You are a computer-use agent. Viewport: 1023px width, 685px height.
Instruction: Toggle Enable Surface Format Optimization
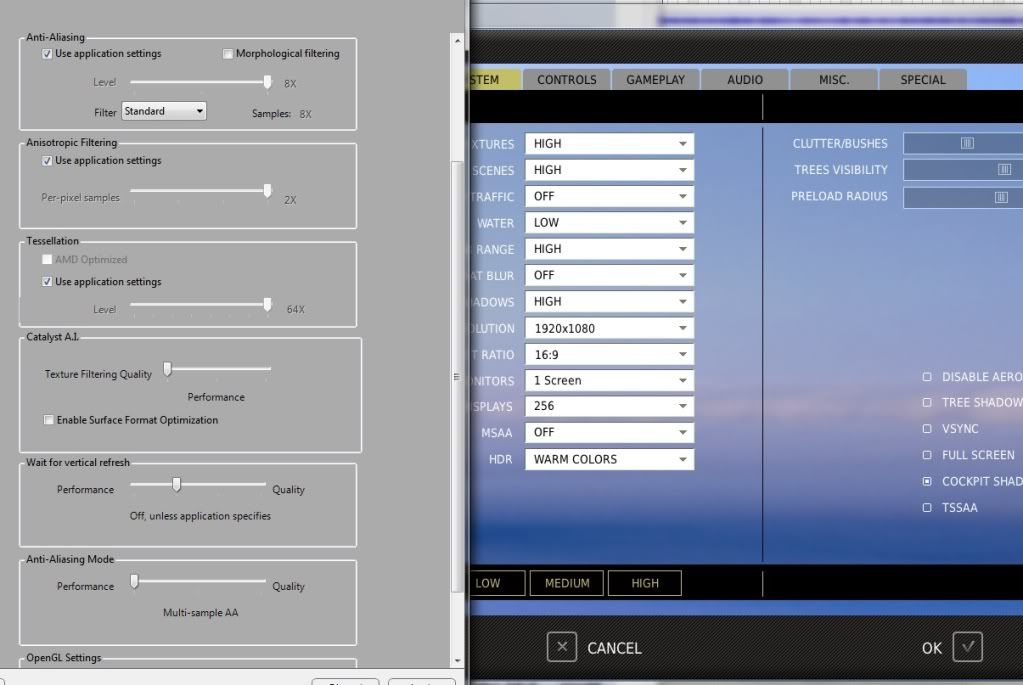[x=49, y=420]
